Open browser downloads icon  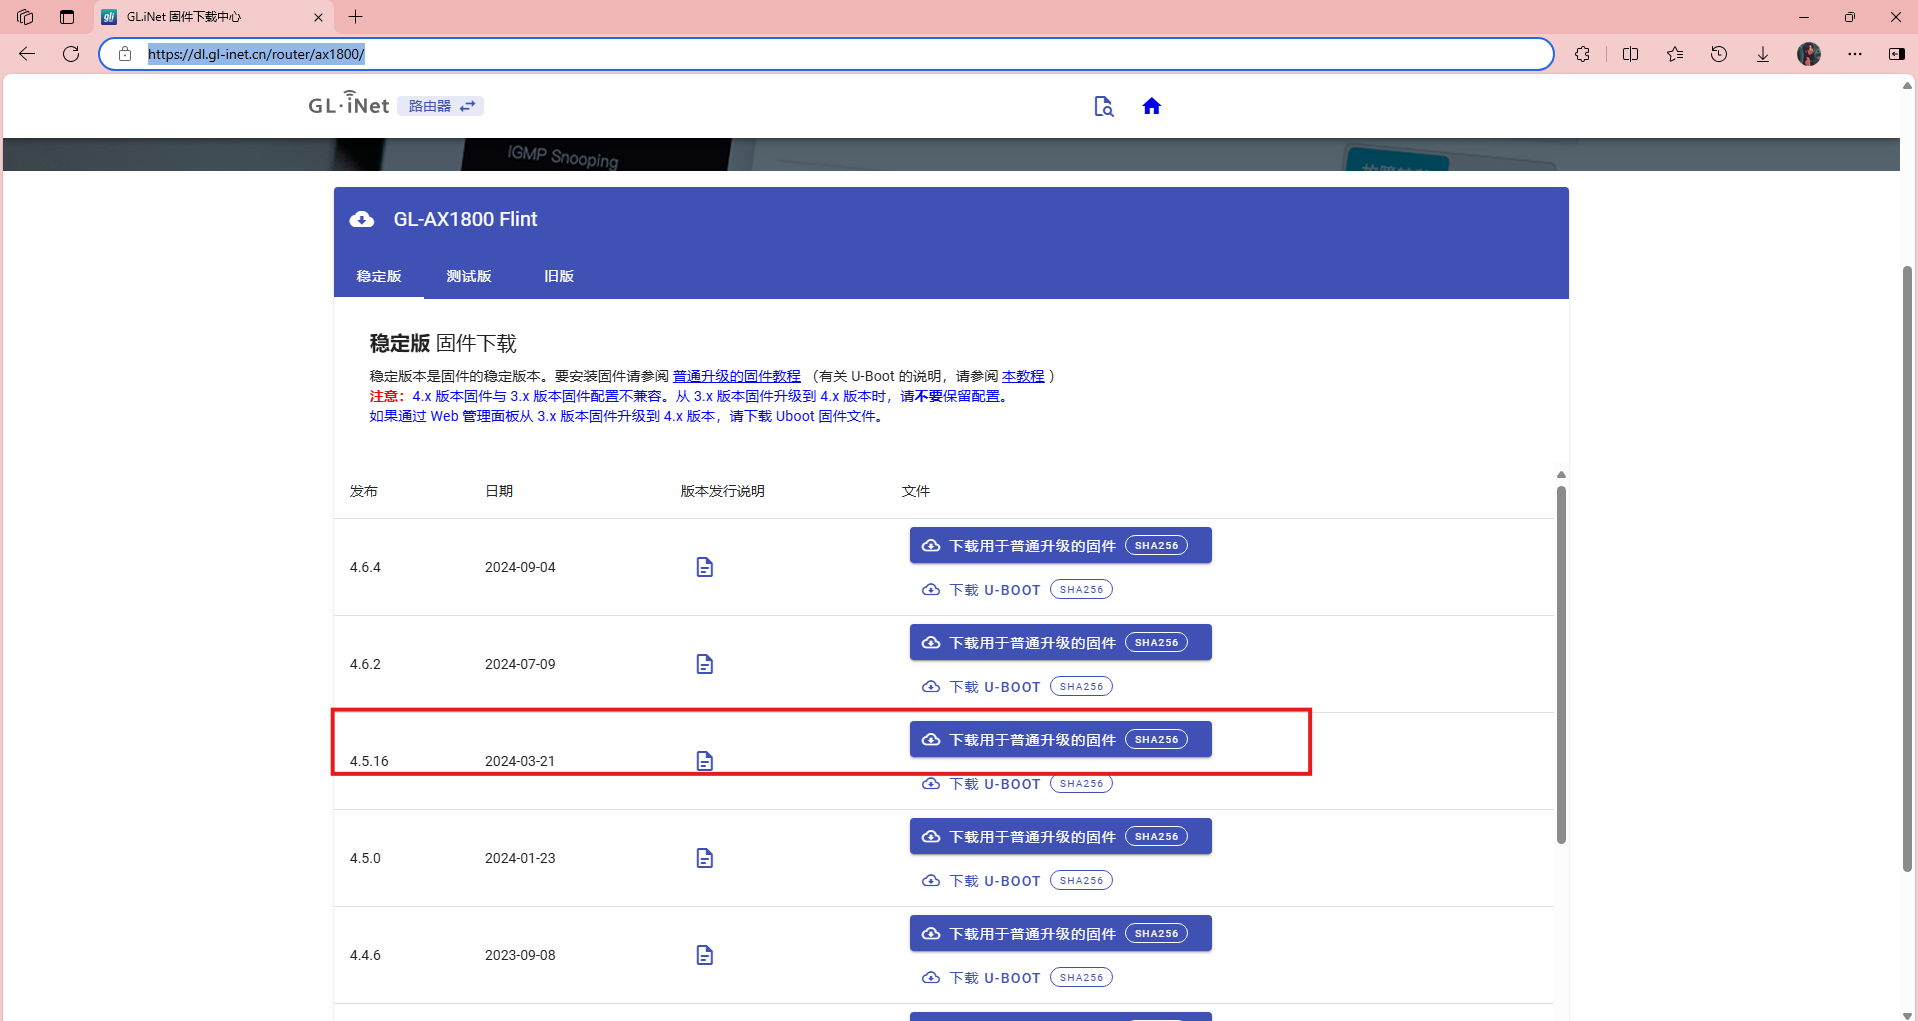click(x=1762, y=54)
